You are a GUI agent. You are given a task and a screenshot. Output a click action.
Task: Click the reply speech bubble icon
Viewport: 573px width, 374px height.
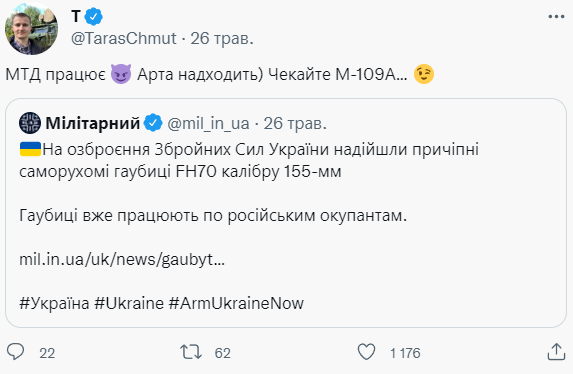[16, 352]
